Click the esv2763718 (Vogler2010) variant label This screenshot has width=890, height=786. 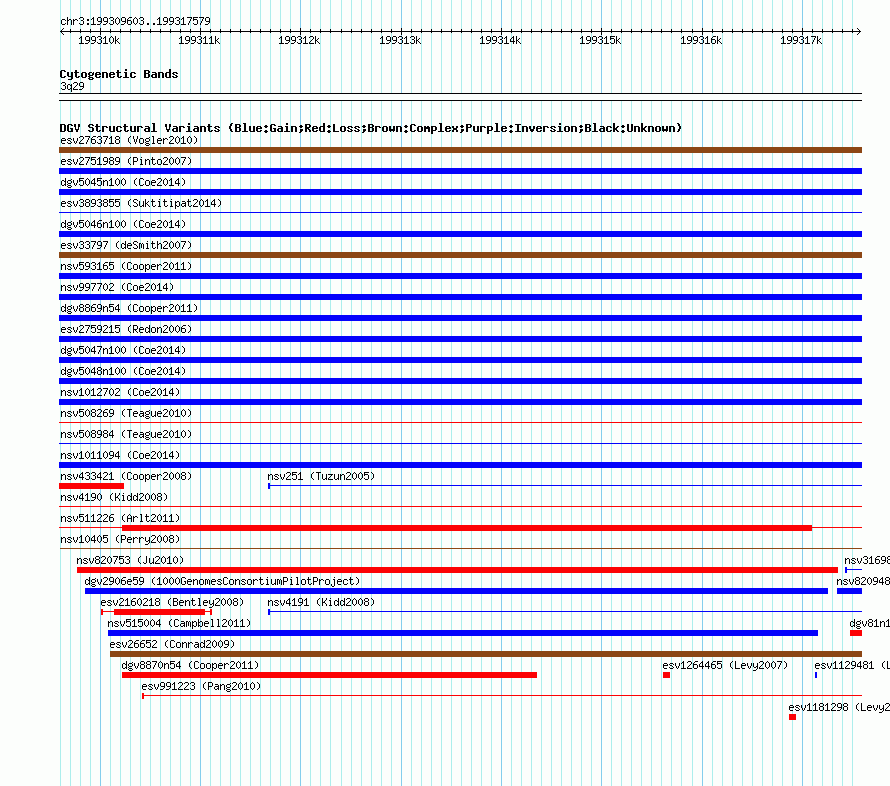[129, 140]
